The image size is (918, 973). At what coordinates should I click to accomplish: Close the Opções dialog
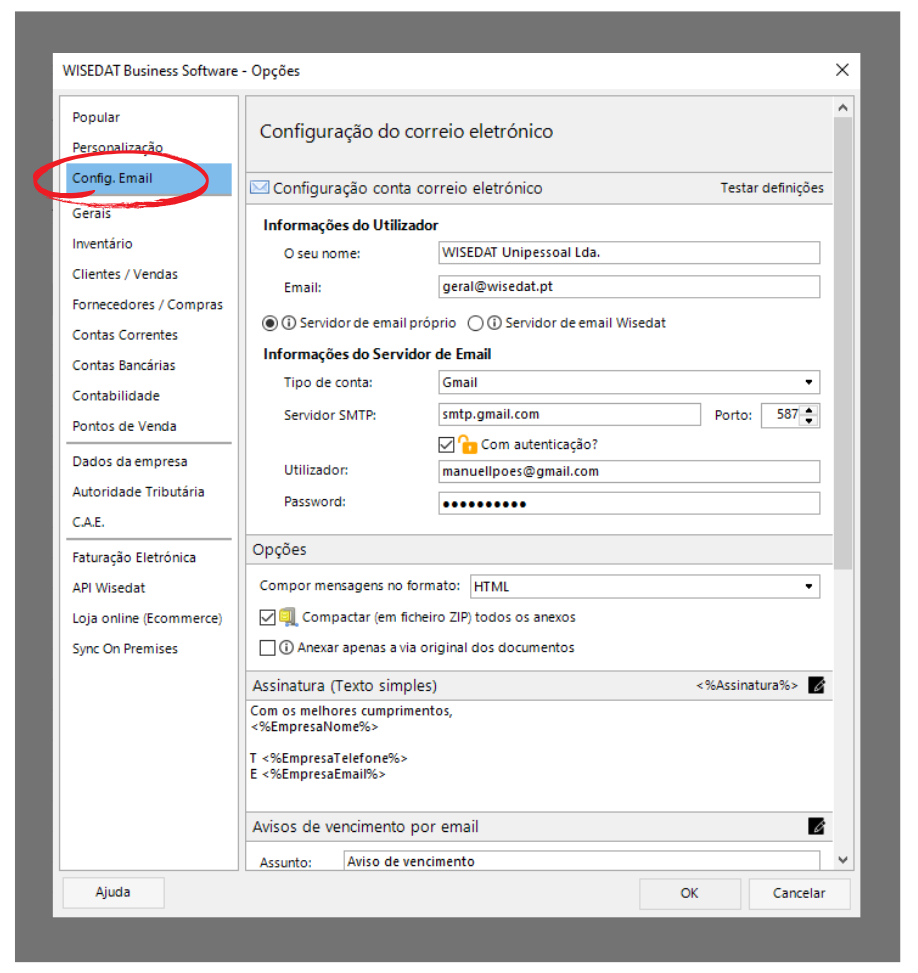coord(842,70)
